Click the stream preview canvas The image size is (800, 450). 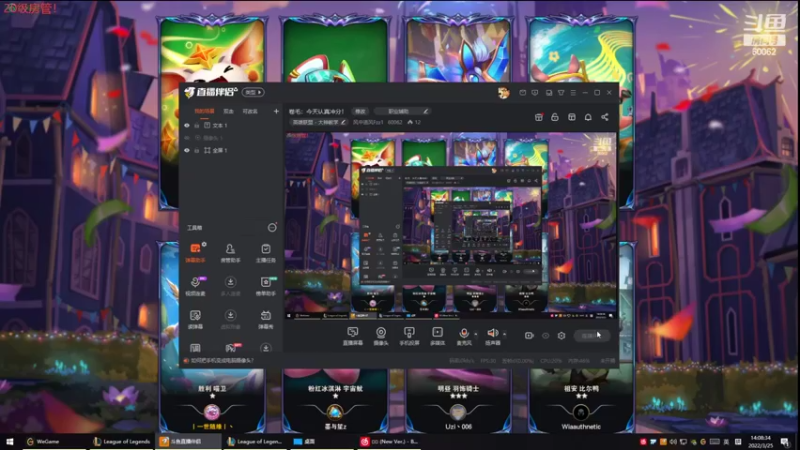(451, 226)
